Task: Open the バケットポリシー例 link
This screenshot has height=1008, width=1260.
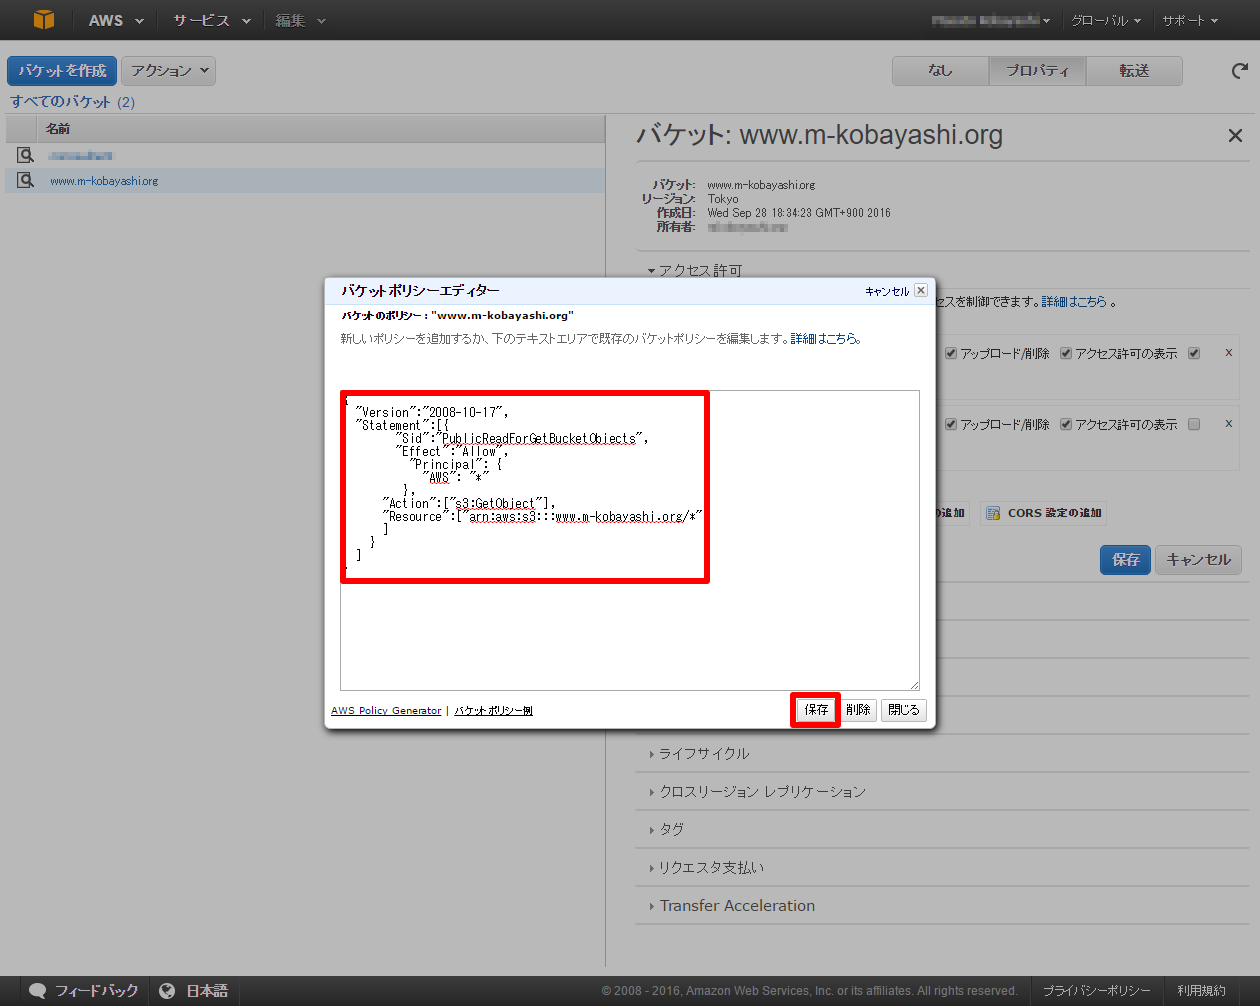Action: [x=493, y=710]
